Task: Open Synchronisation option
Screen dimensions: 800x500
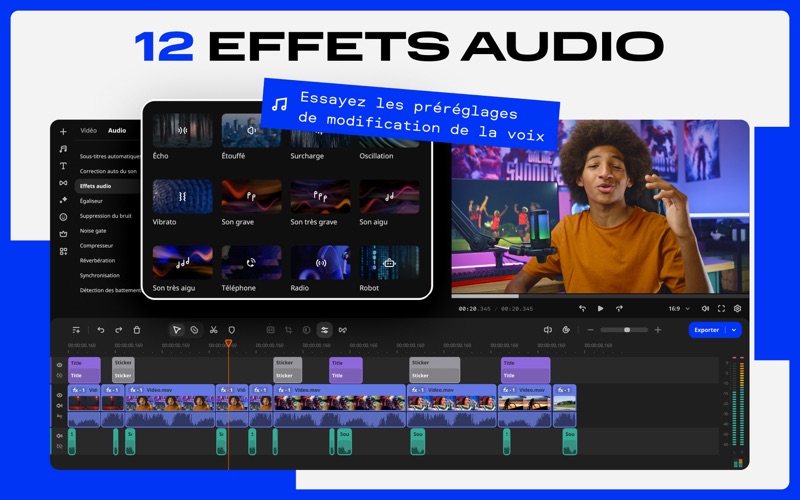Action: coord(99,275)
